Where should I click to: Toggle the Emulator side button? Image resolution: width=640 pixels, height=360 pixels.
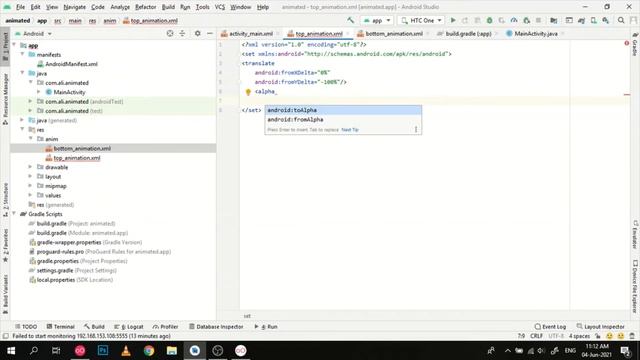635,234
